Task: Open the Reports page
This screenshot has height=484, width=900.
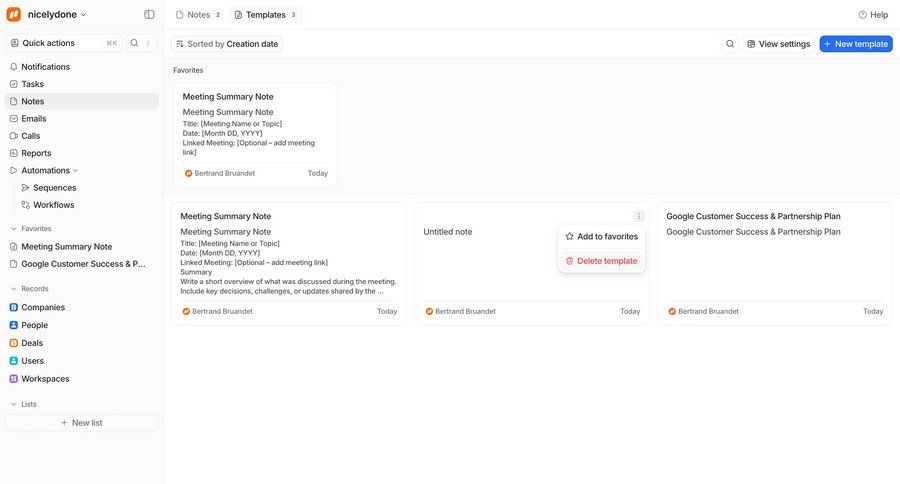Action: click(x=36, y=153)
